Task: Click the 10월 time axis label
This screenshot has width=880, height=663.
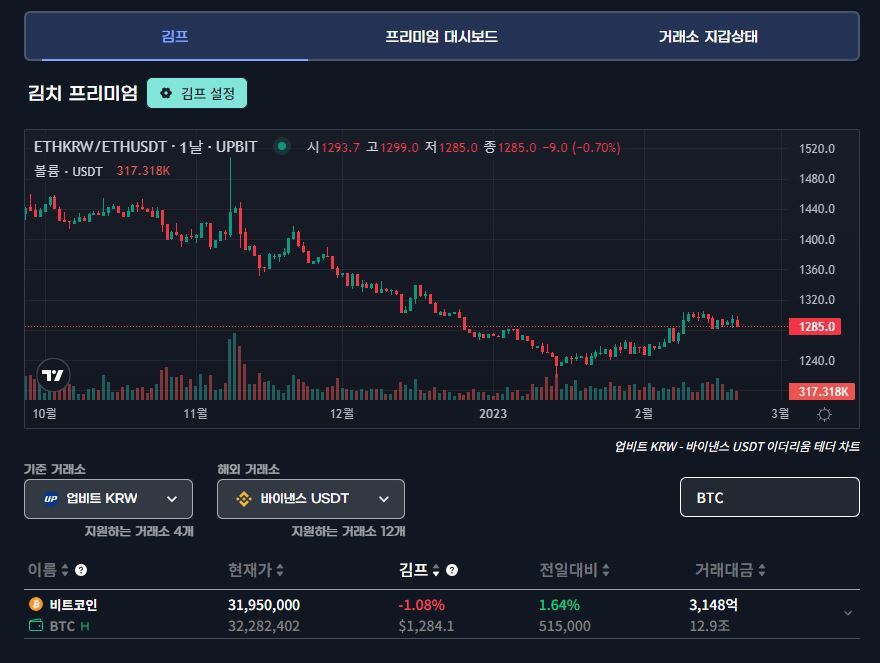Action: pos(44,414)
